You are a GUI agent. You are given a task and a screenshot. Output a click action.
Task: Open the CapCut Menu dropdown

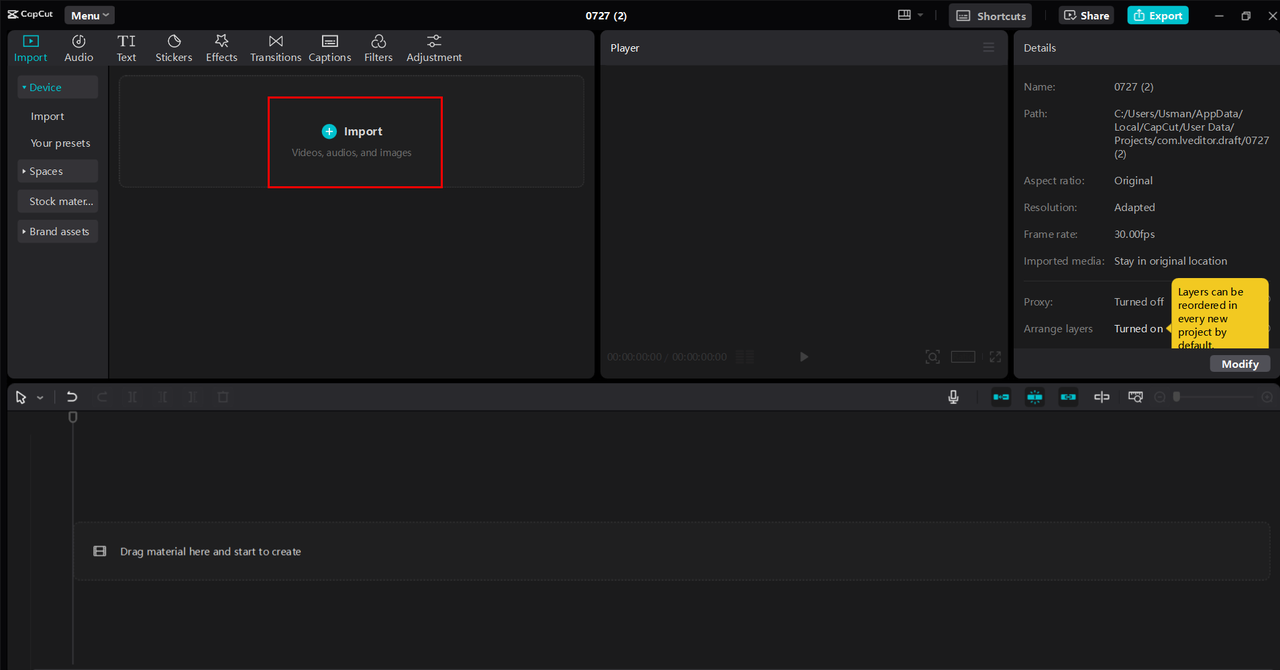(90, 15)
